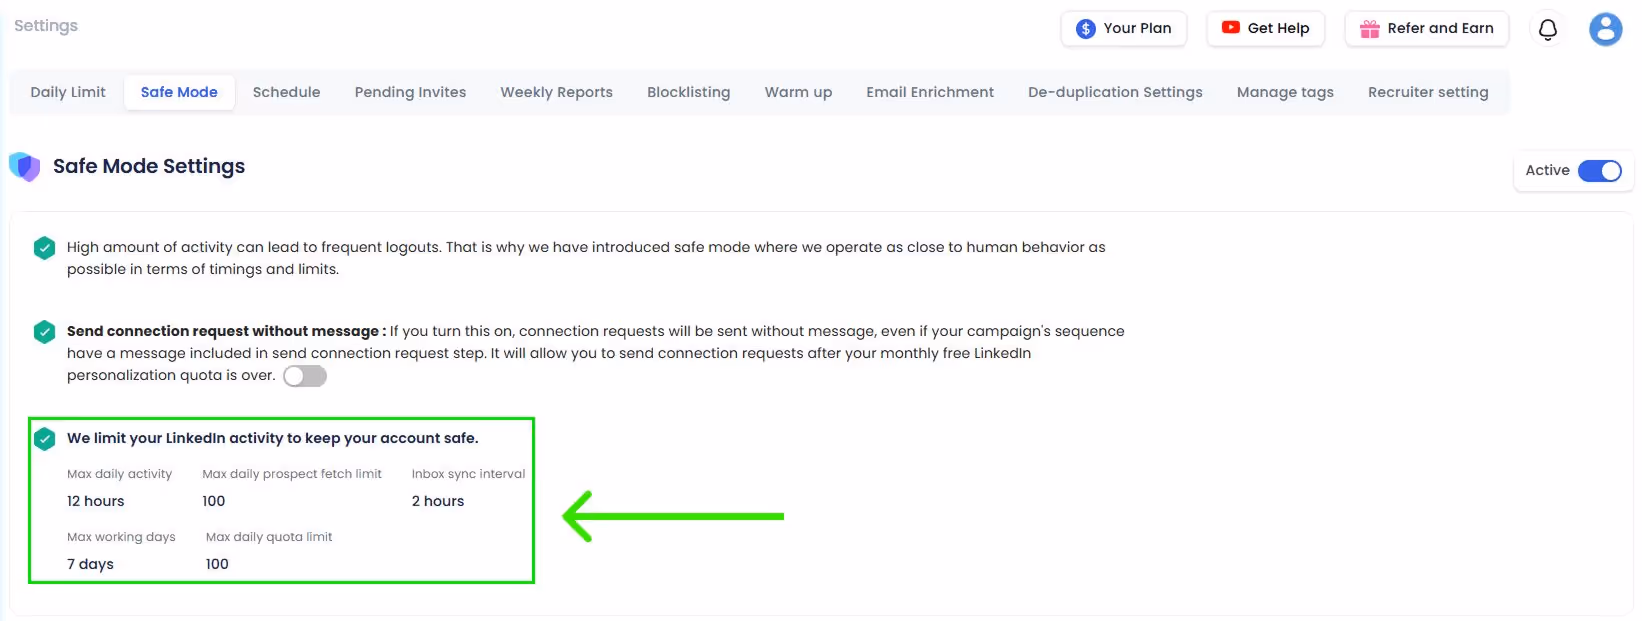Click the Max daily activity label

pos(119,474)
